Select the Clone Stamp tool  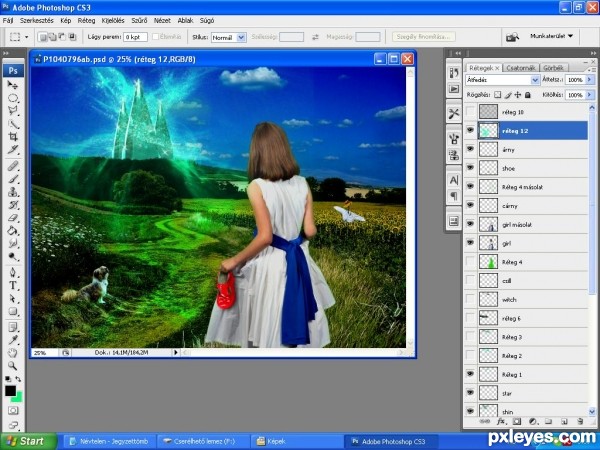(13, 192)
